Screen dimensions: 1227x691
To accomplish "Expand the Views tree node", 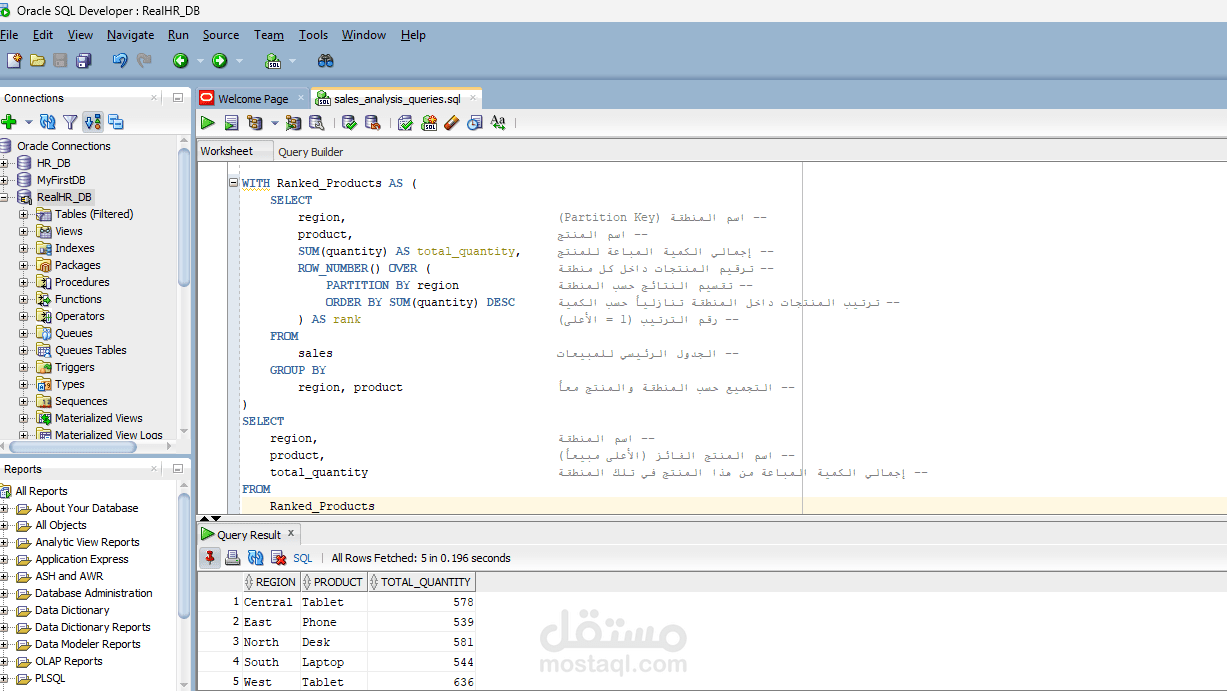I will click(x=24, y=231).
